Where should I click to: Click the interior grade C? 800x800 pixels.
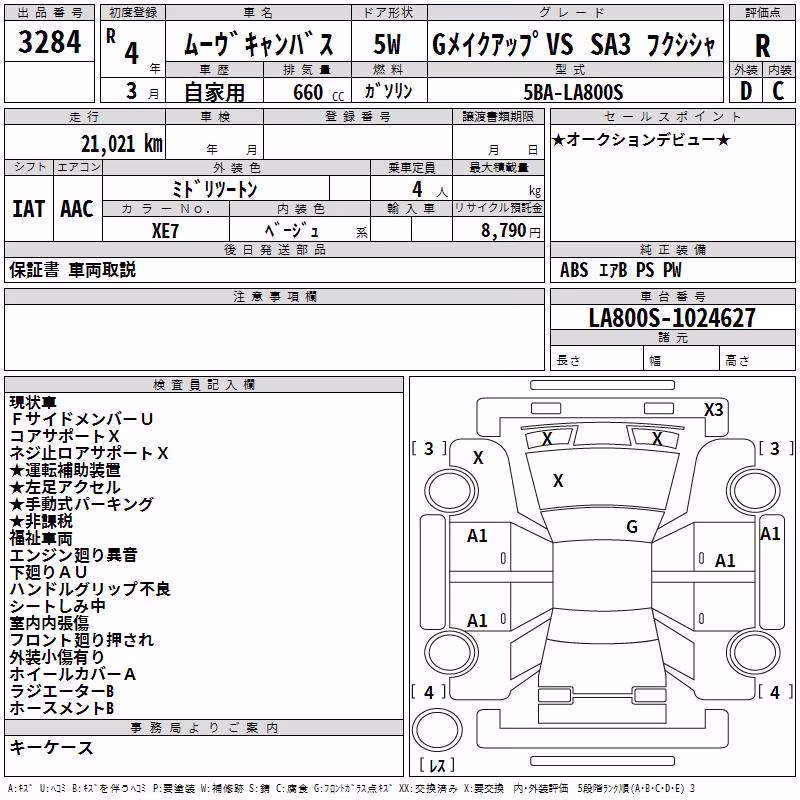(778, 91)
